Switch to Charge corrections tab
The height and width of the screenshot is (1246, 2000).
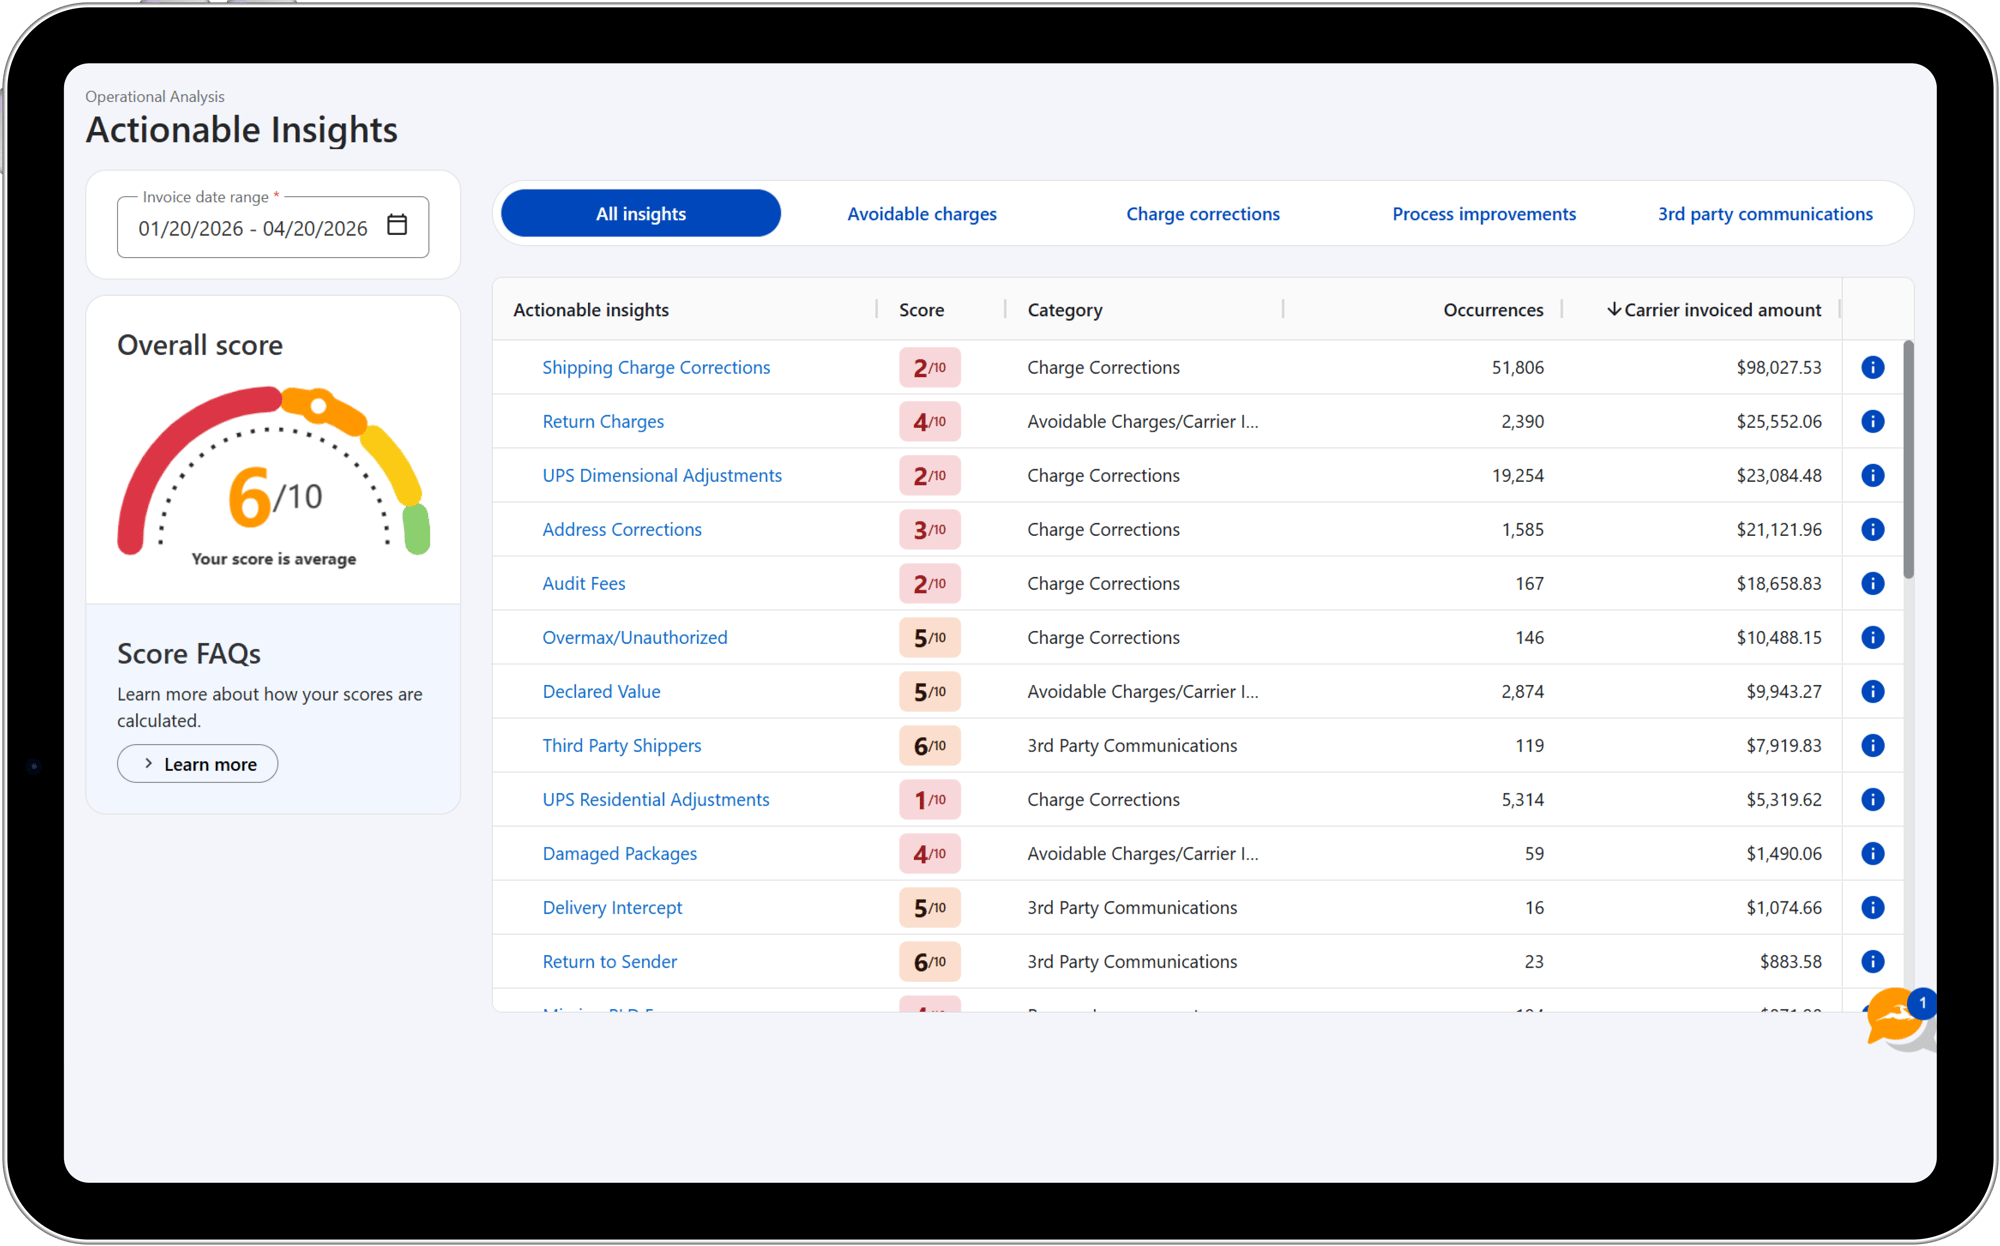tap(1203, 213)
